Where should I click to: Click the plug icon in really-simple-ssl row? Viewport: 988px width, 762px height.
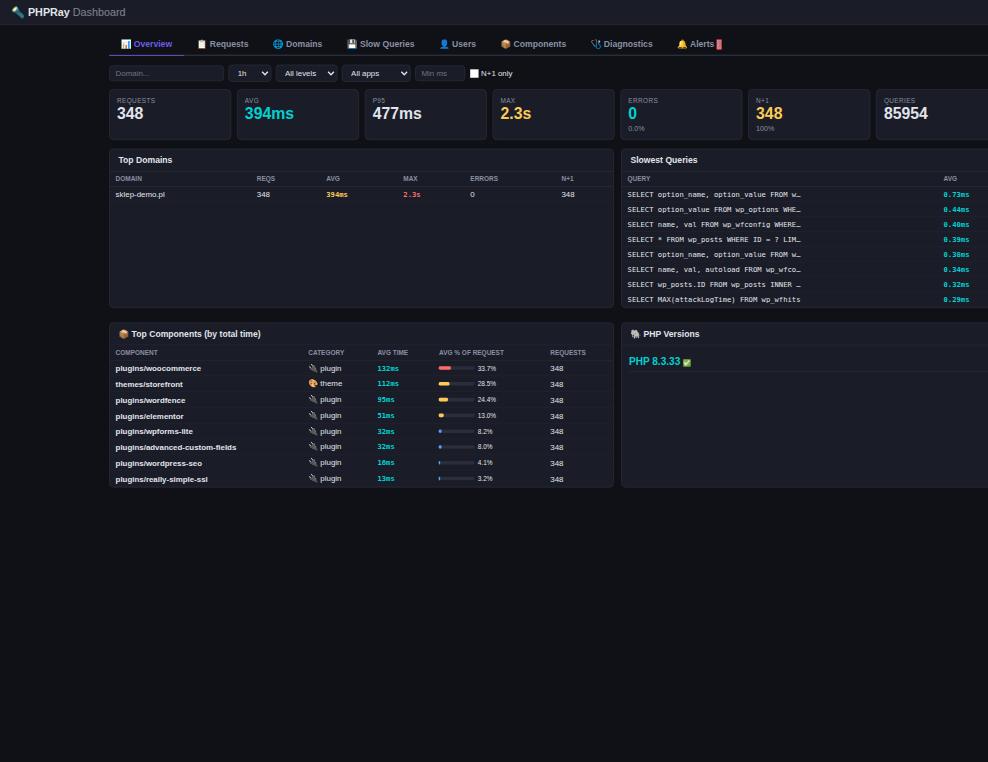(x=313, y=478)
